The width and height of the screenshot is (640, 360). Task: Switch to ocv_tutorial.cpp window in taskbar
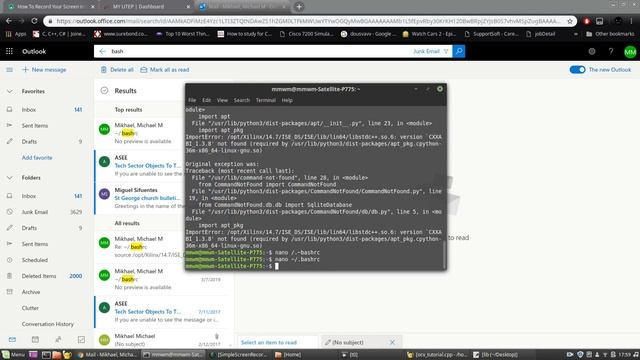438,355
